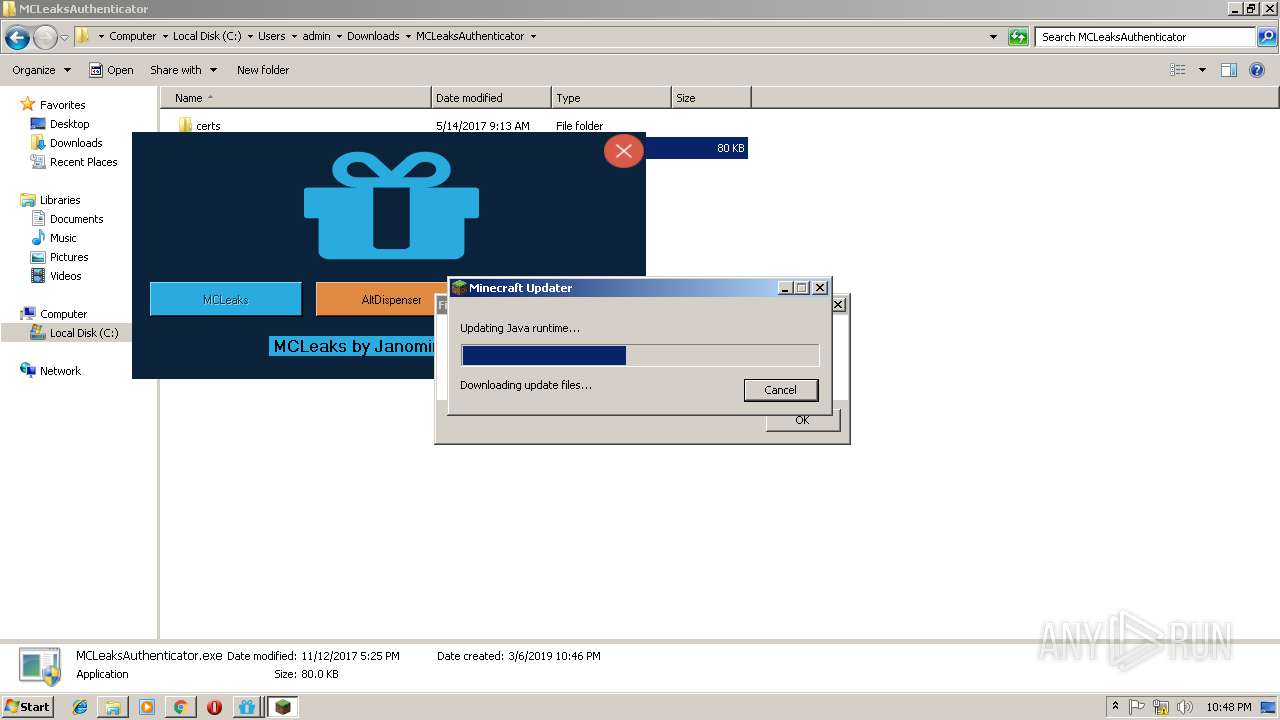Click Open in the Explorer toolbar

point(111,70)
